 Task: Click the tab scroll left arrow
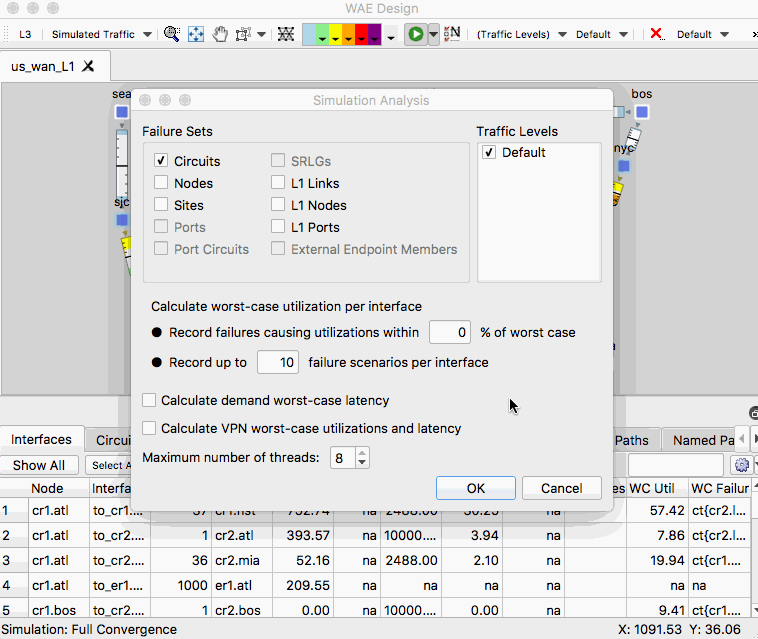(x=742, y=439)
